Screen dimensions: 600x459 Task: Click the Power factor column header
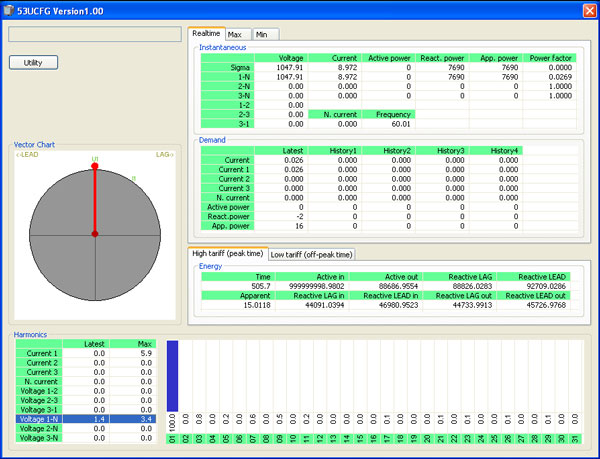point(550,58)
